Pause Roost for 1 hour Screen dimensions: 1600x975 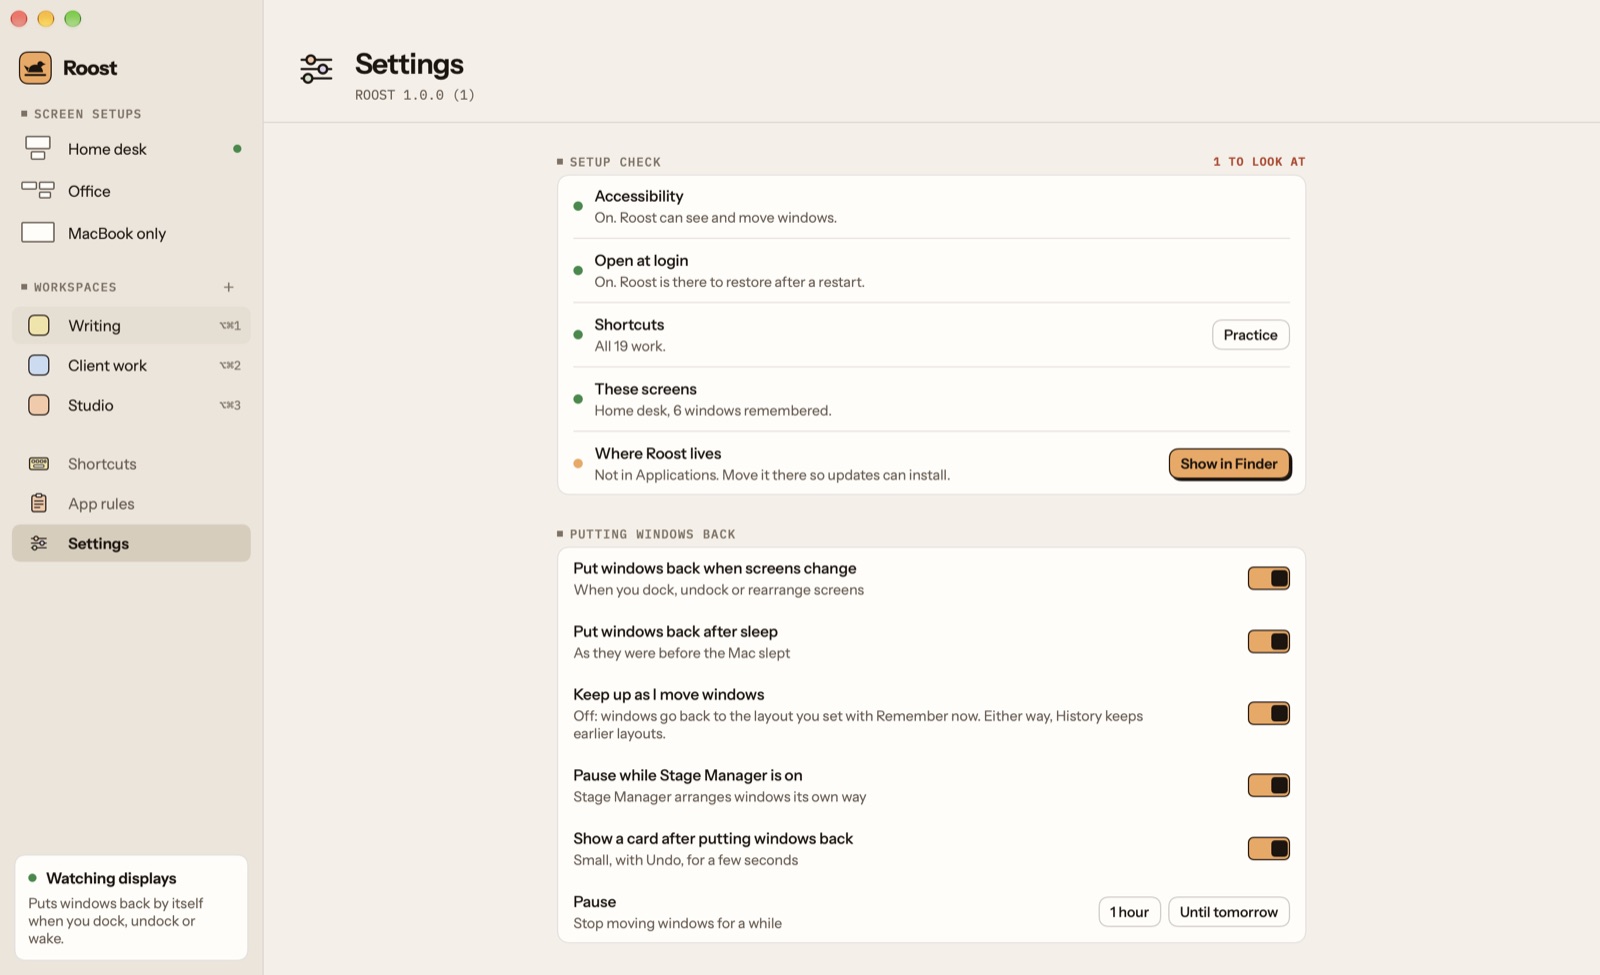(x=1129, y=912)
